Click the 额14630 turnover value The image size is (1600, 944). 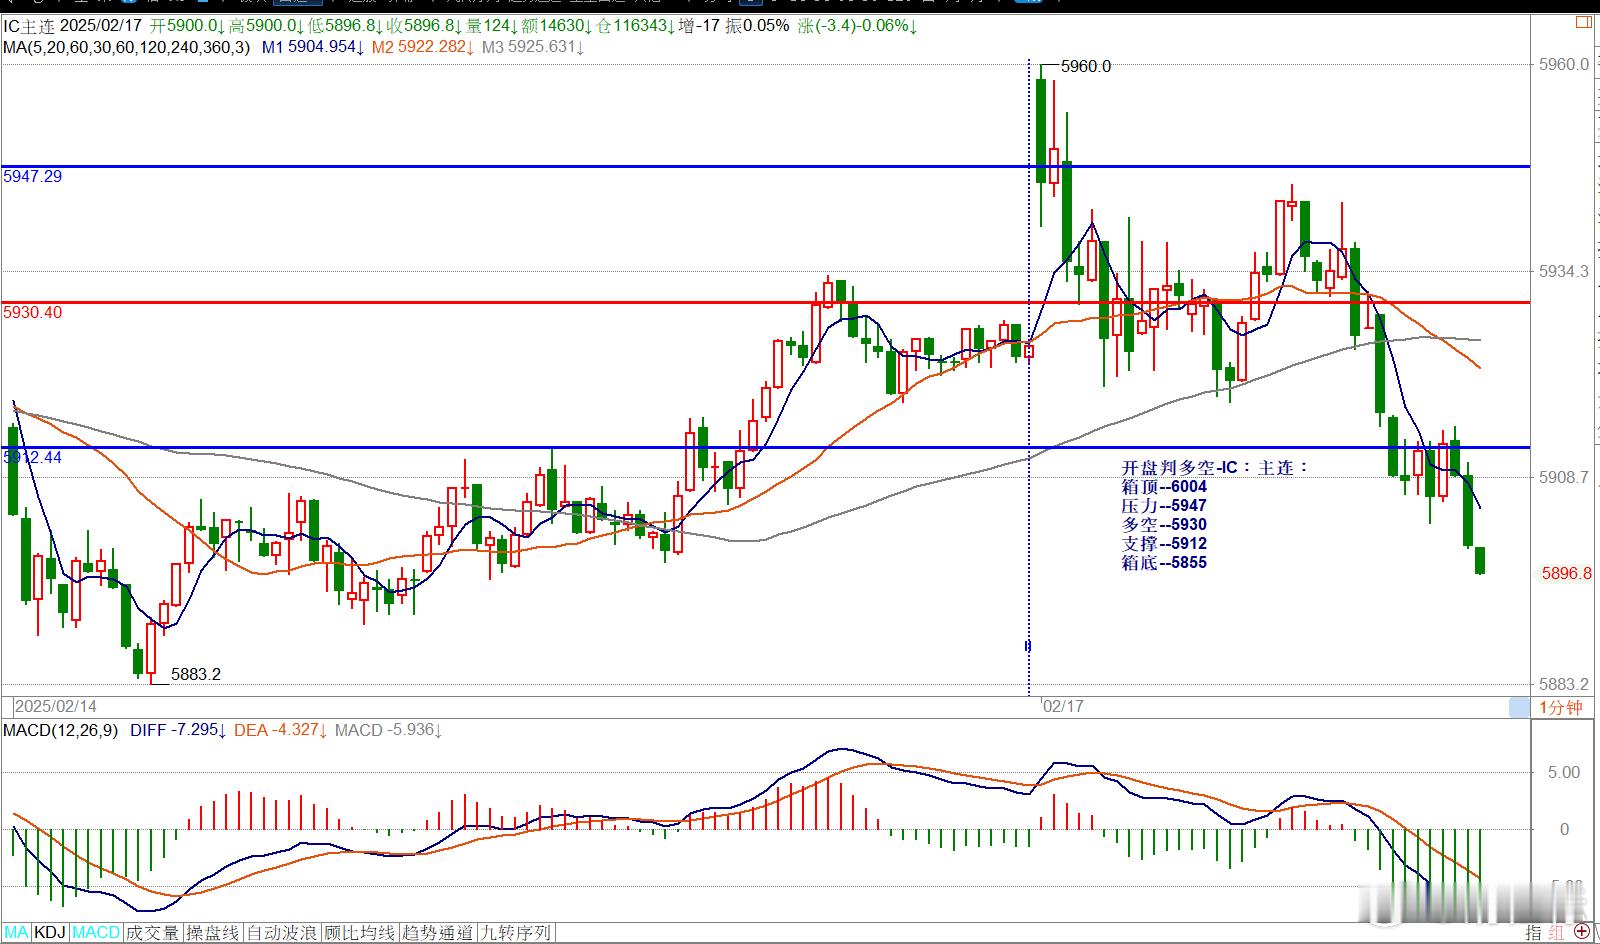click(558, 26)
